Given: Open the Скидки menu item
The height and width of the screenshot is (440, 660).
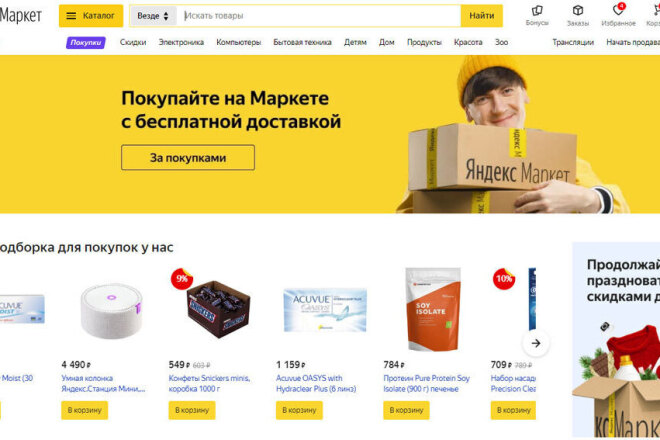Looking at the screenshot, I should [x=133, y=43].
